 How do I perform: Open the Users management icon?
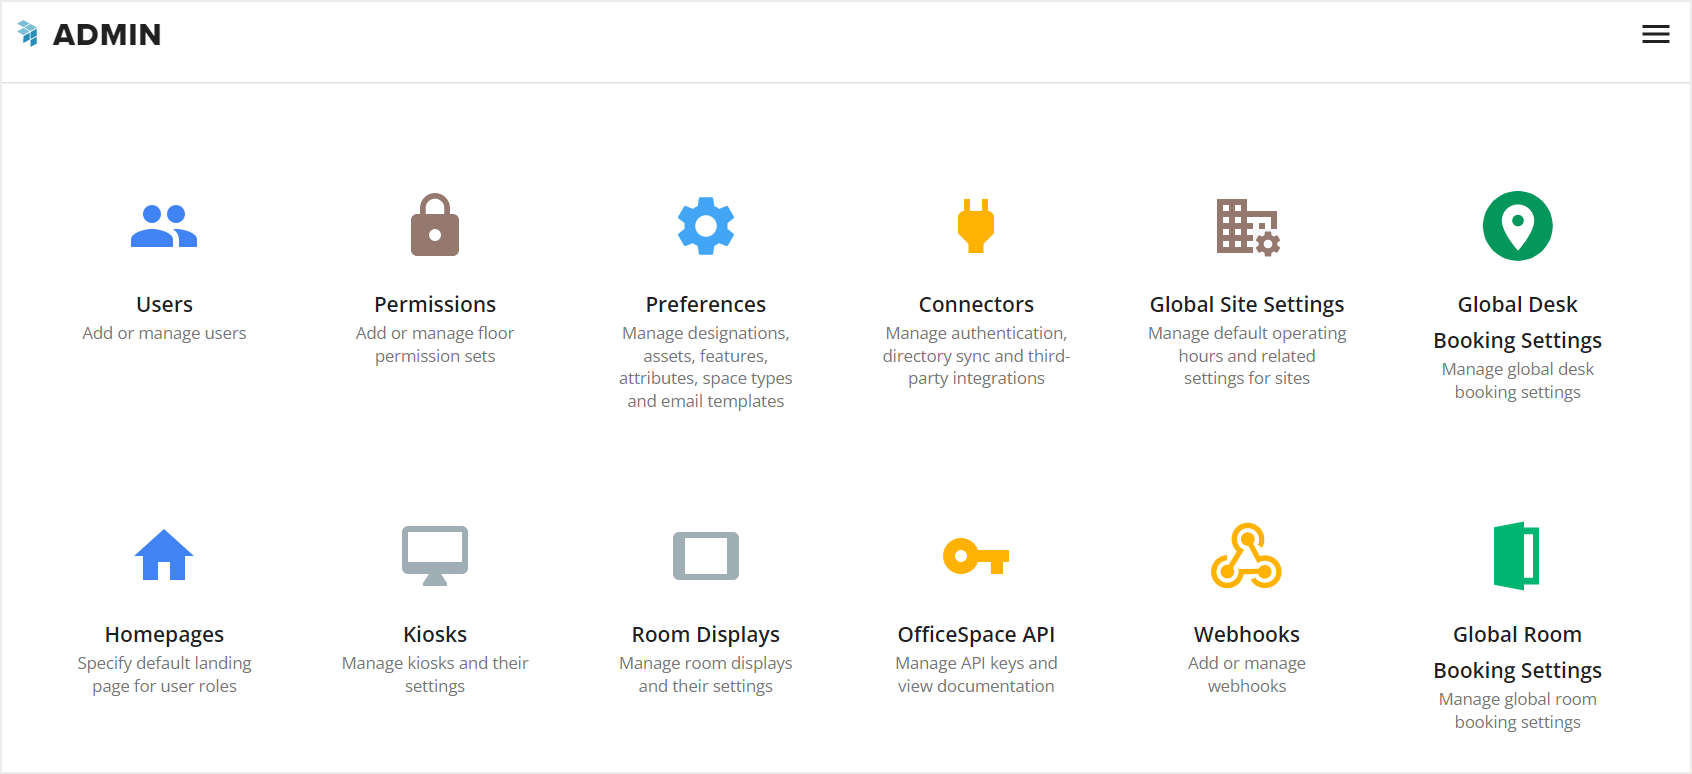click(x=164, y=226)
